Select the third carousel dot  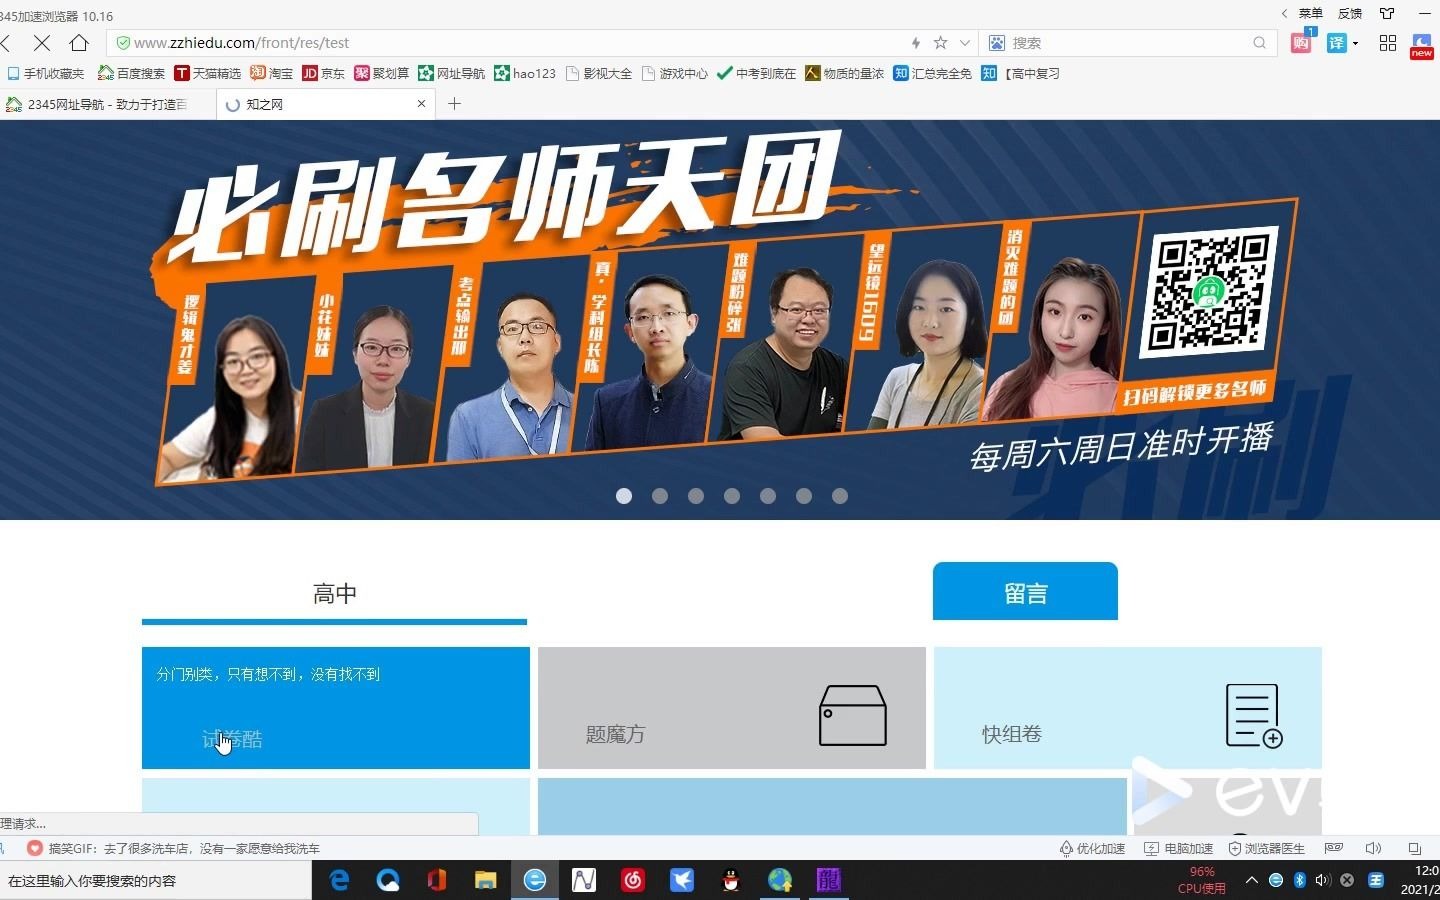point(696,496)
